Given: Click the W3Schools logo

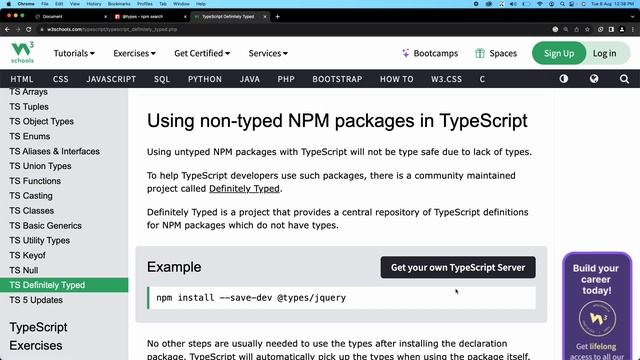Looking at the screenshot, I should pyautogui.click(x=22, y=53).
